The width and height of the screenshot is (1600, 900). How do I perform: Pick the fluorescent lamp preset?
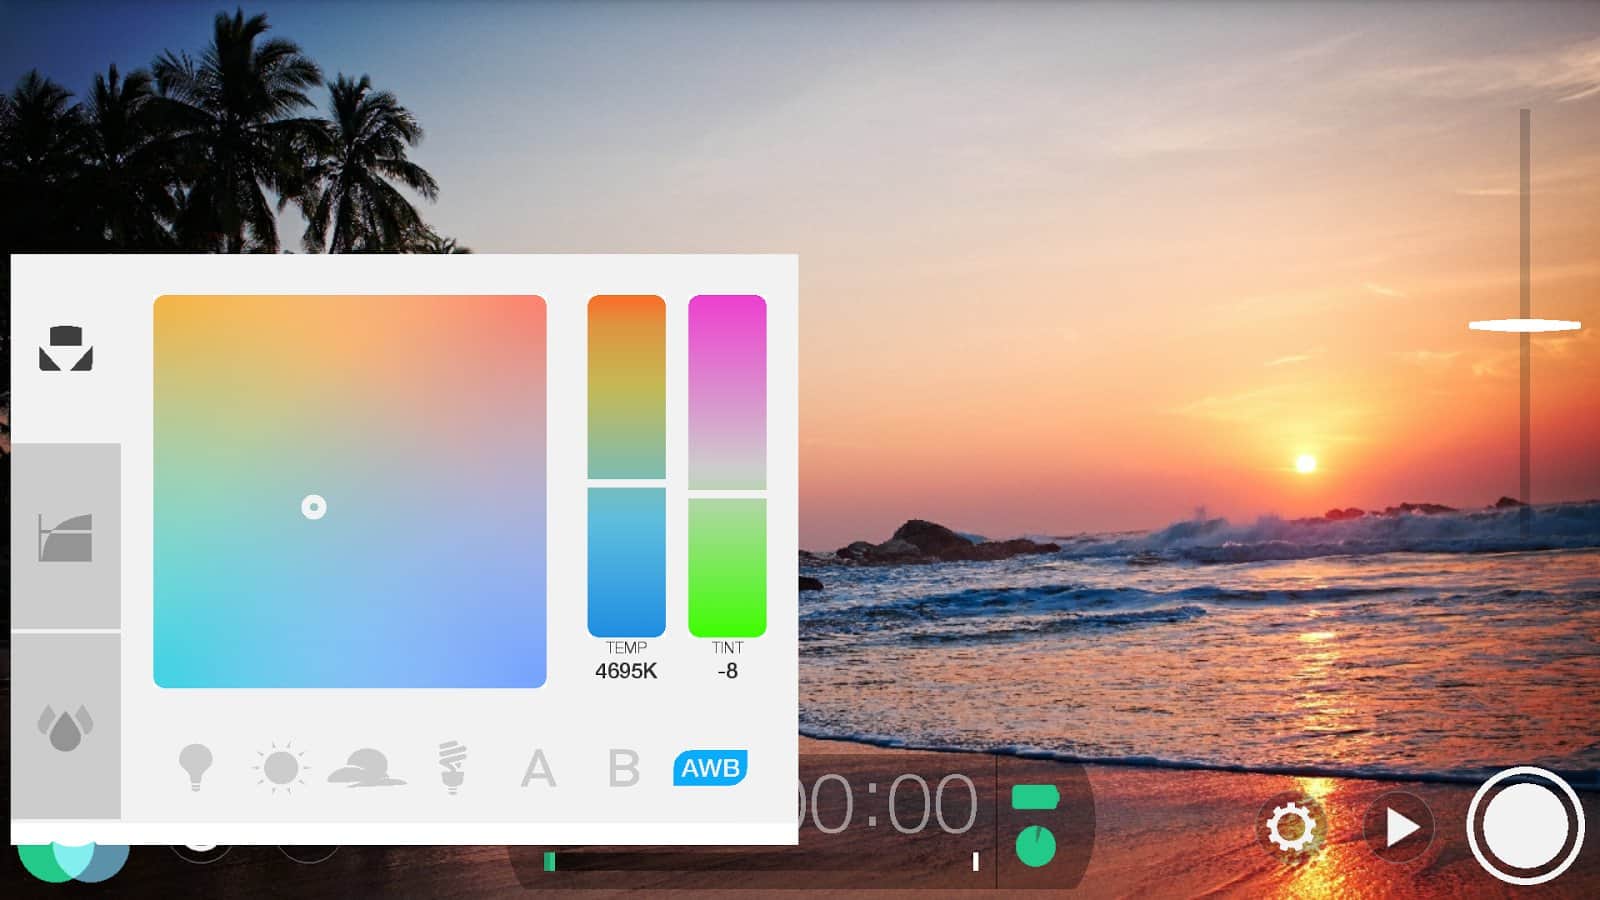pyautogui.click(x=453, y=768)
